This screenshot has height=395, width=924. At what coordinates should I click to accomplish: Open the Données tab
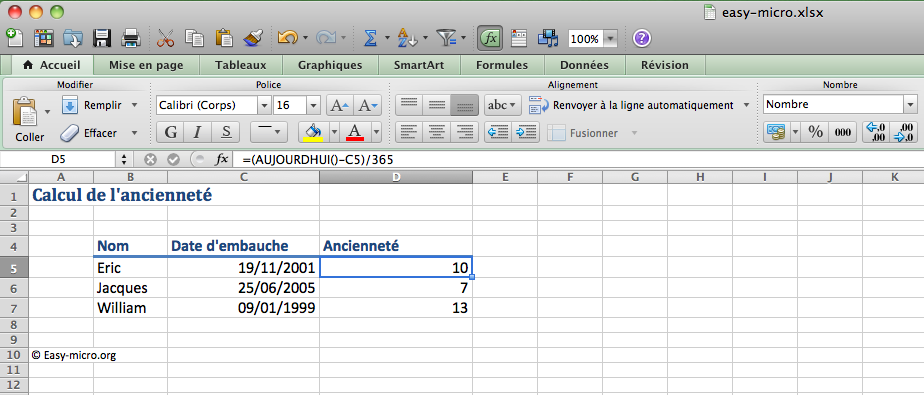point(584,65)
